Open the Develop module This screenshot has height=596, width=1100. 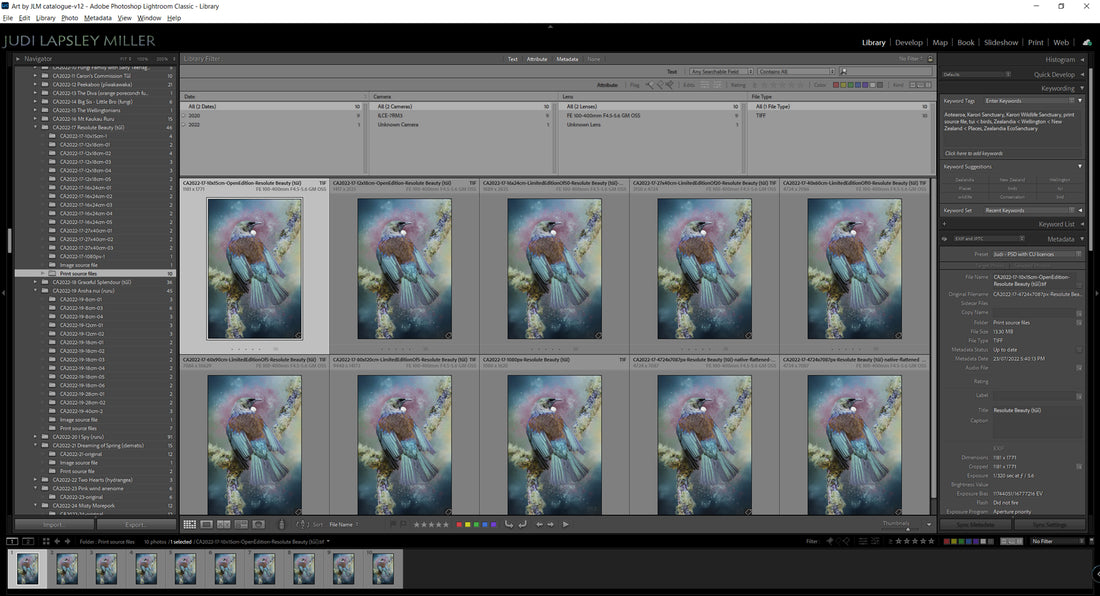(908, 42)
